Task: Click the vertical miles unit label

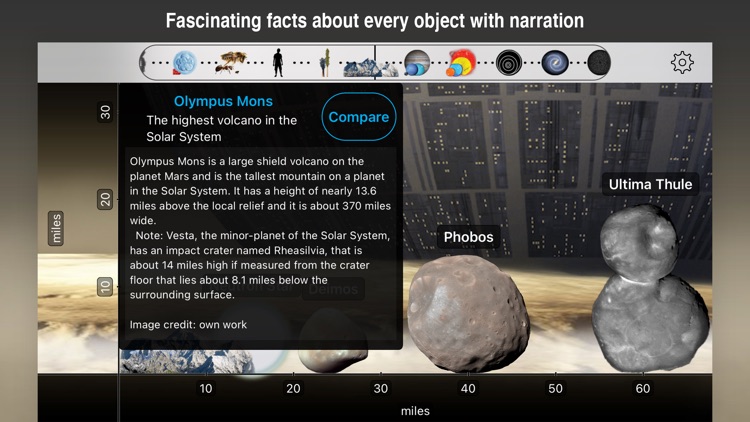Action: 56,228
